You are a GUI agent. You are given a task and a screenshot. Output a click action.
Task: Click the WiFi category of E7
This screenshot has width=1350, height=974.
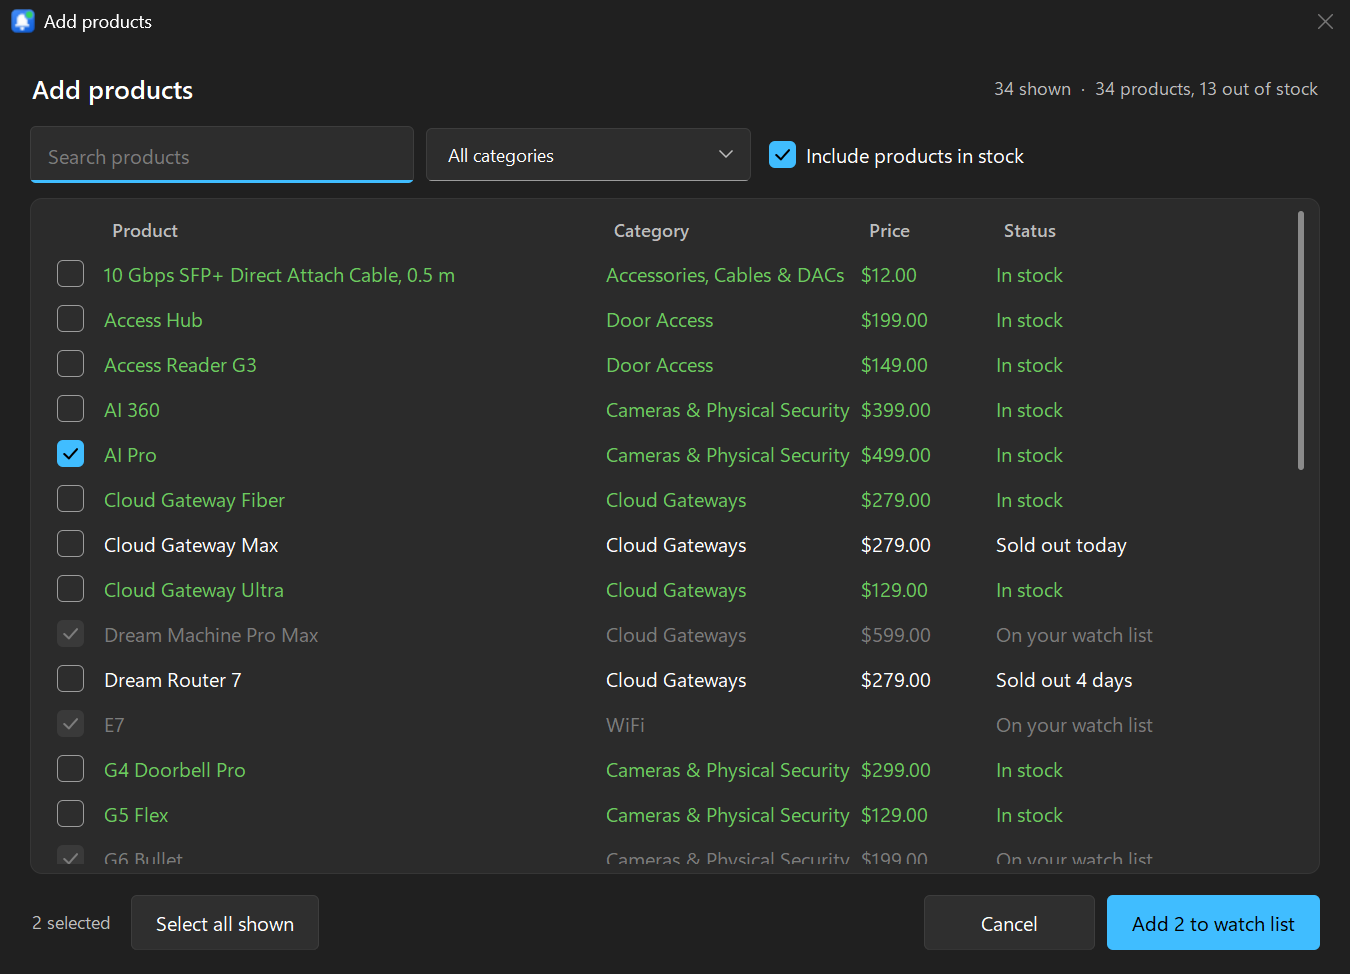(625, 725)
